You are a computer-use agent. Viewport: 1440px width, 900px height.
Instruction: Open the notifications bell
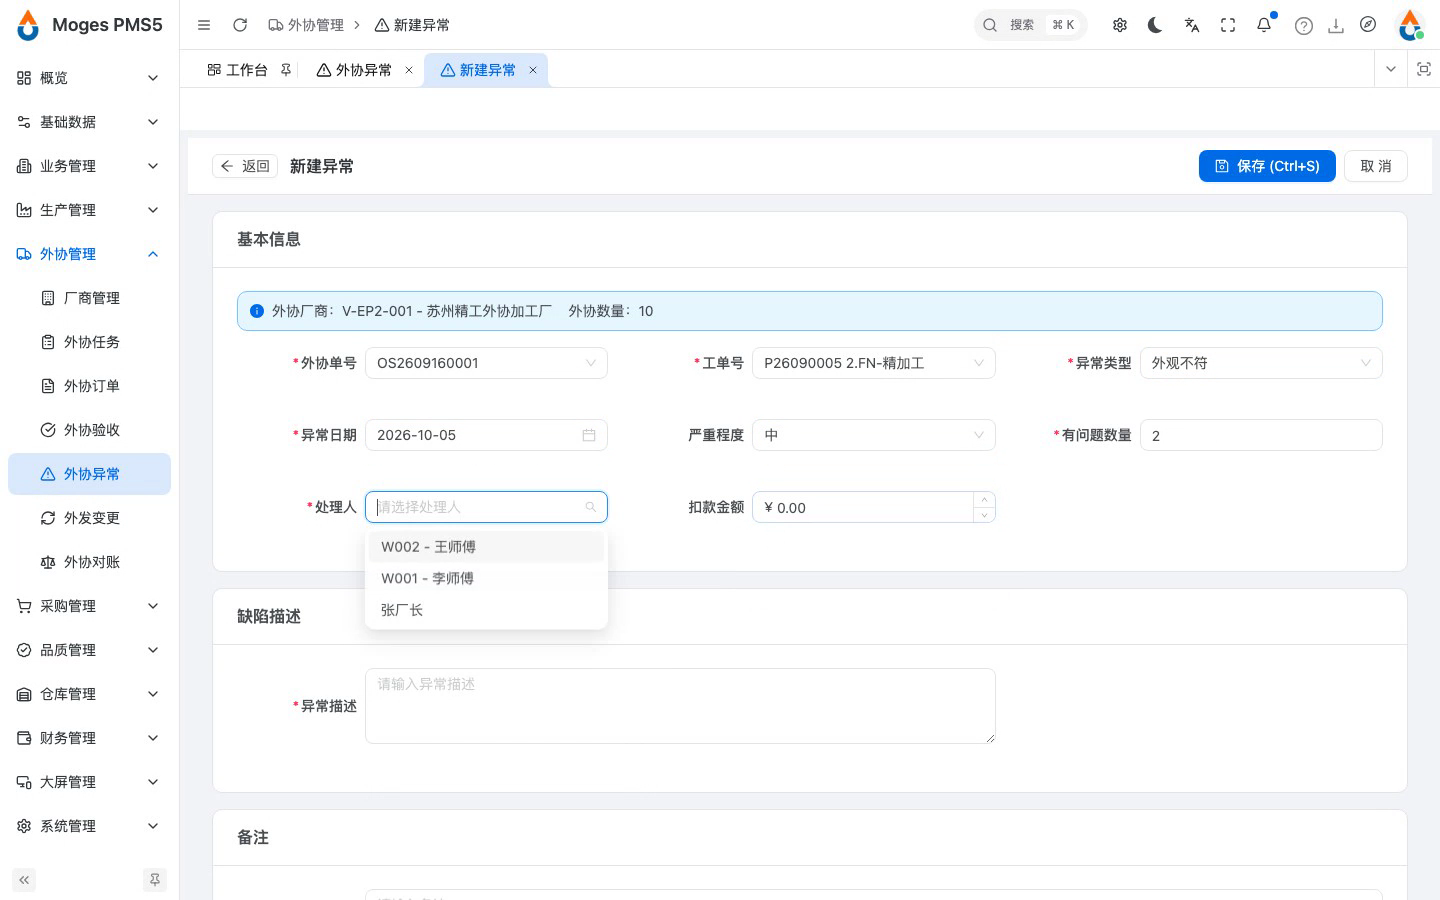point(1264,25)
